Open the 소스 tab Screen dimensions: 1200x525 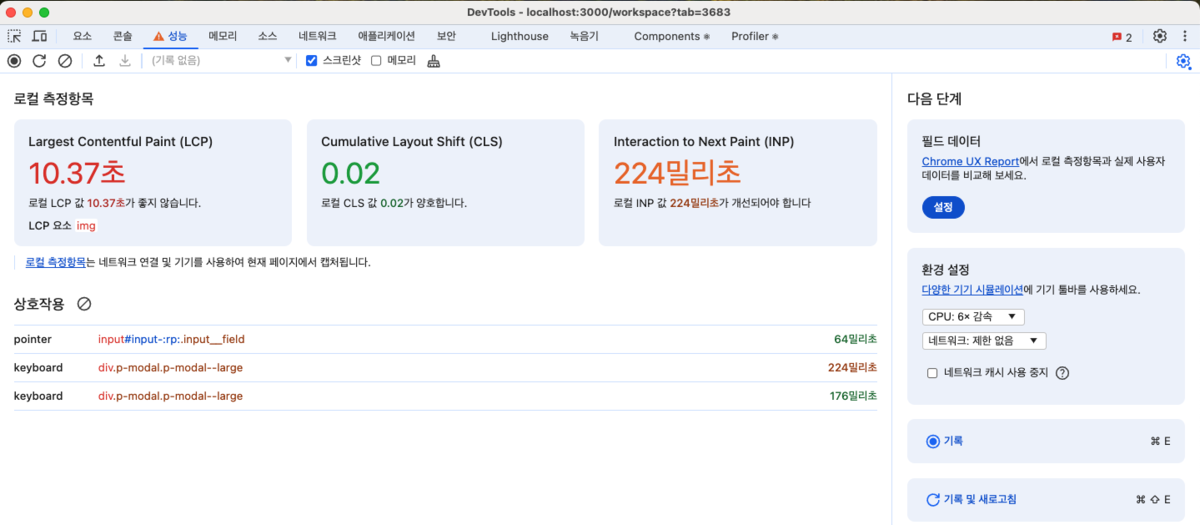coord(267,36)
